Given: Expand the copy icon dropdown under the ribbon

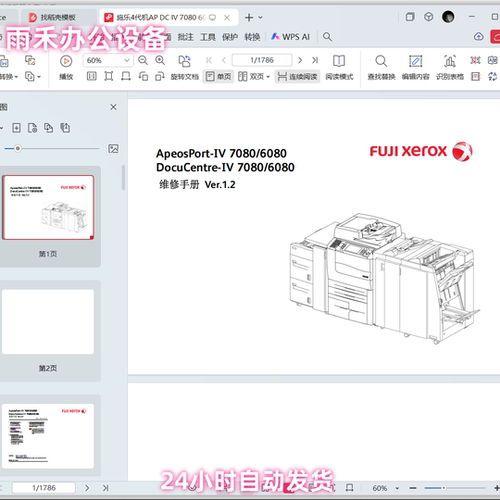Looking at the screenshot, I should 39,77.
